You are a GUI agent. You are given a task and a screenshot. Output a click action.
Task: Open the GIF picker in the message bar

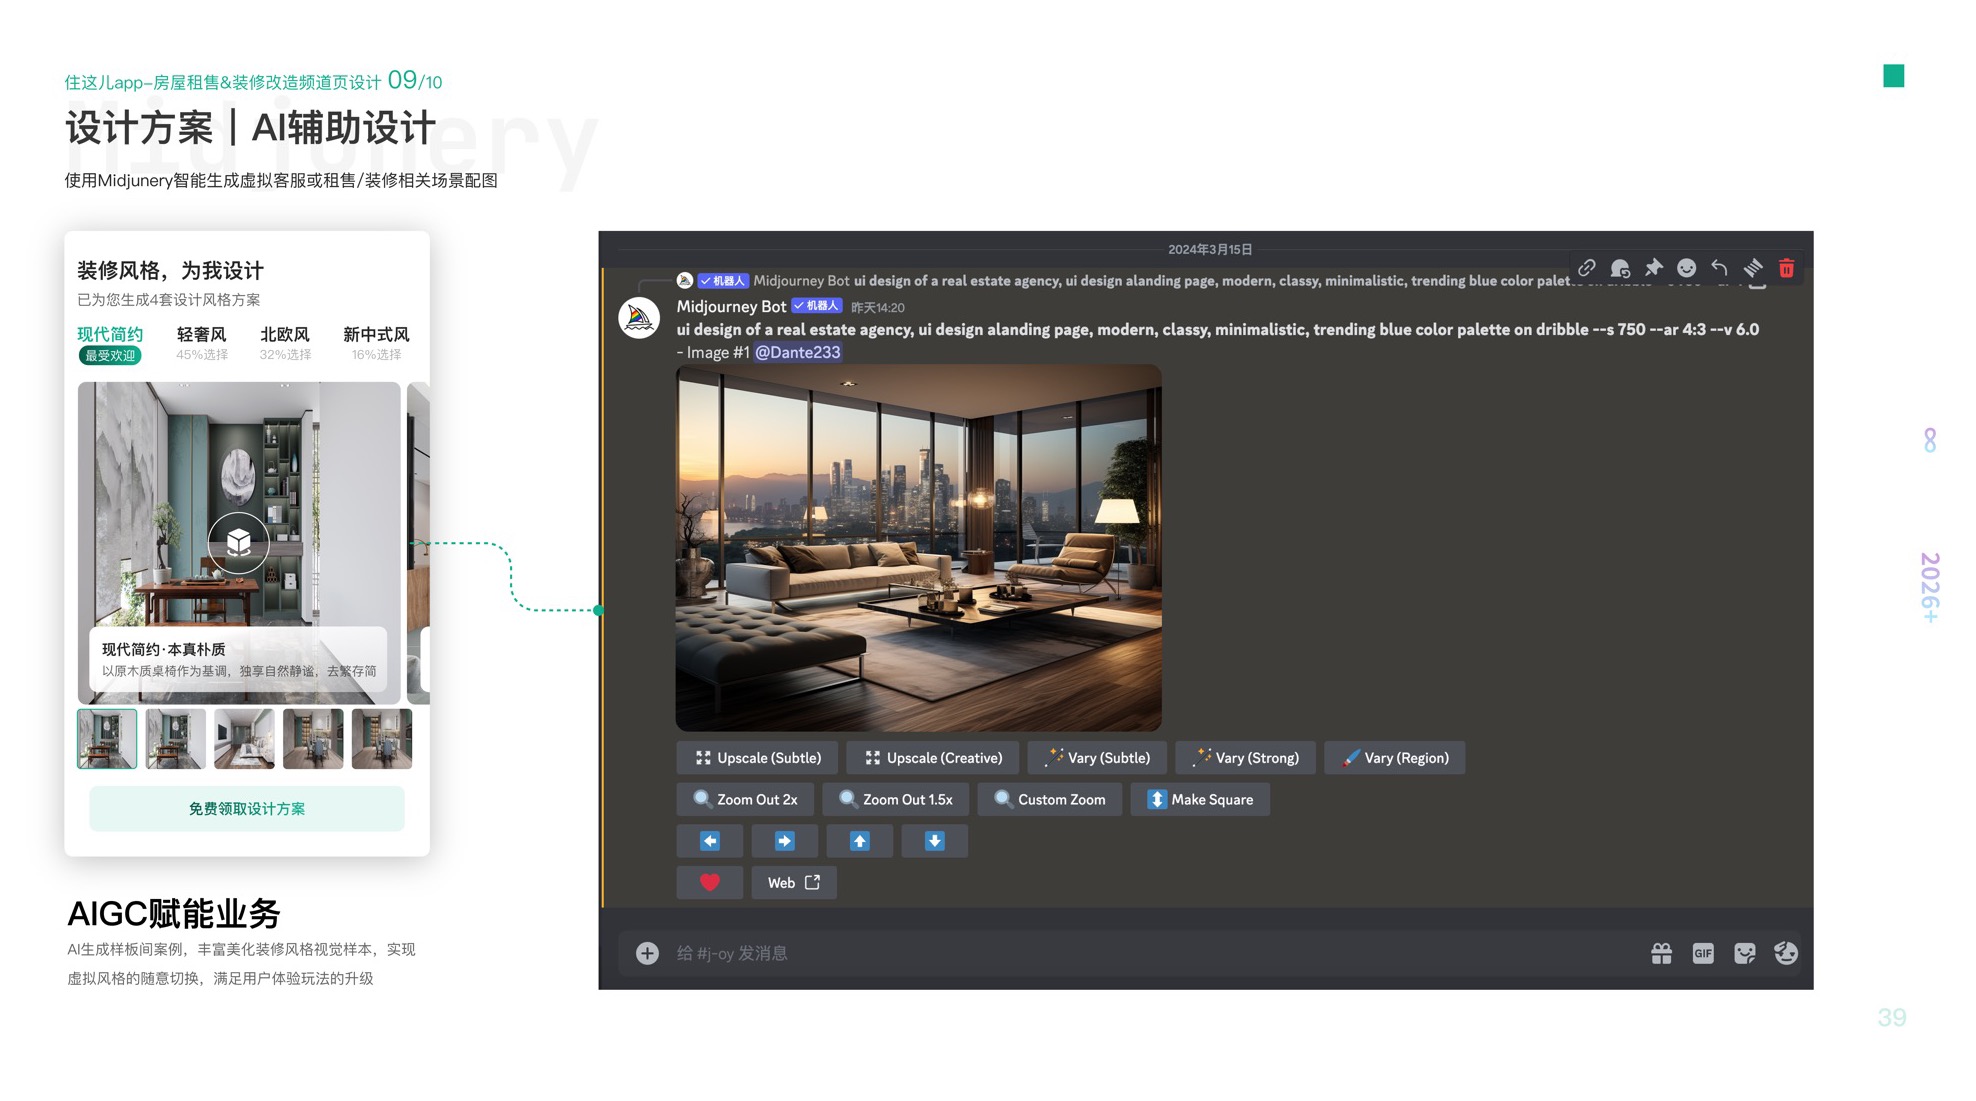pos(1703,954)
